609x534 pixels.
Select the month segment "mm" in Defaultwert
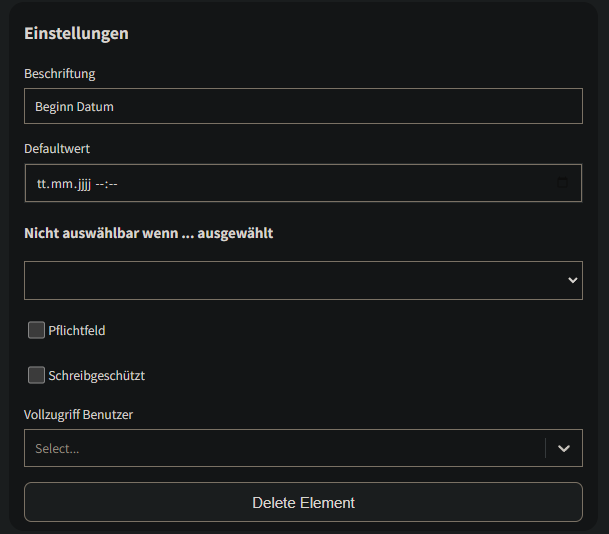pyautogui.click(x=63, y=183)
